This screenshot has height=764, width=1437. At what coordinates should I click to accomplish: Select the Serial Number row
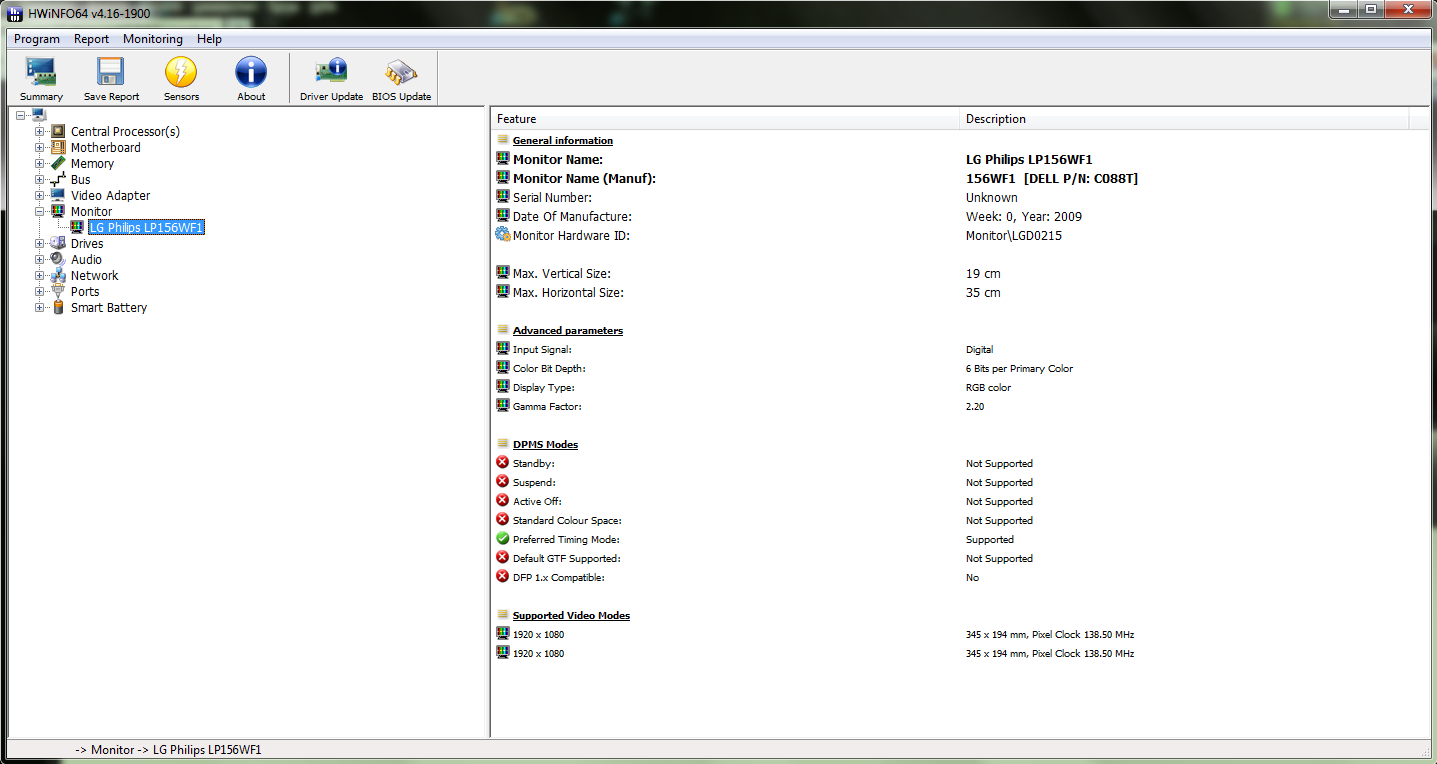tap(960, 197)
